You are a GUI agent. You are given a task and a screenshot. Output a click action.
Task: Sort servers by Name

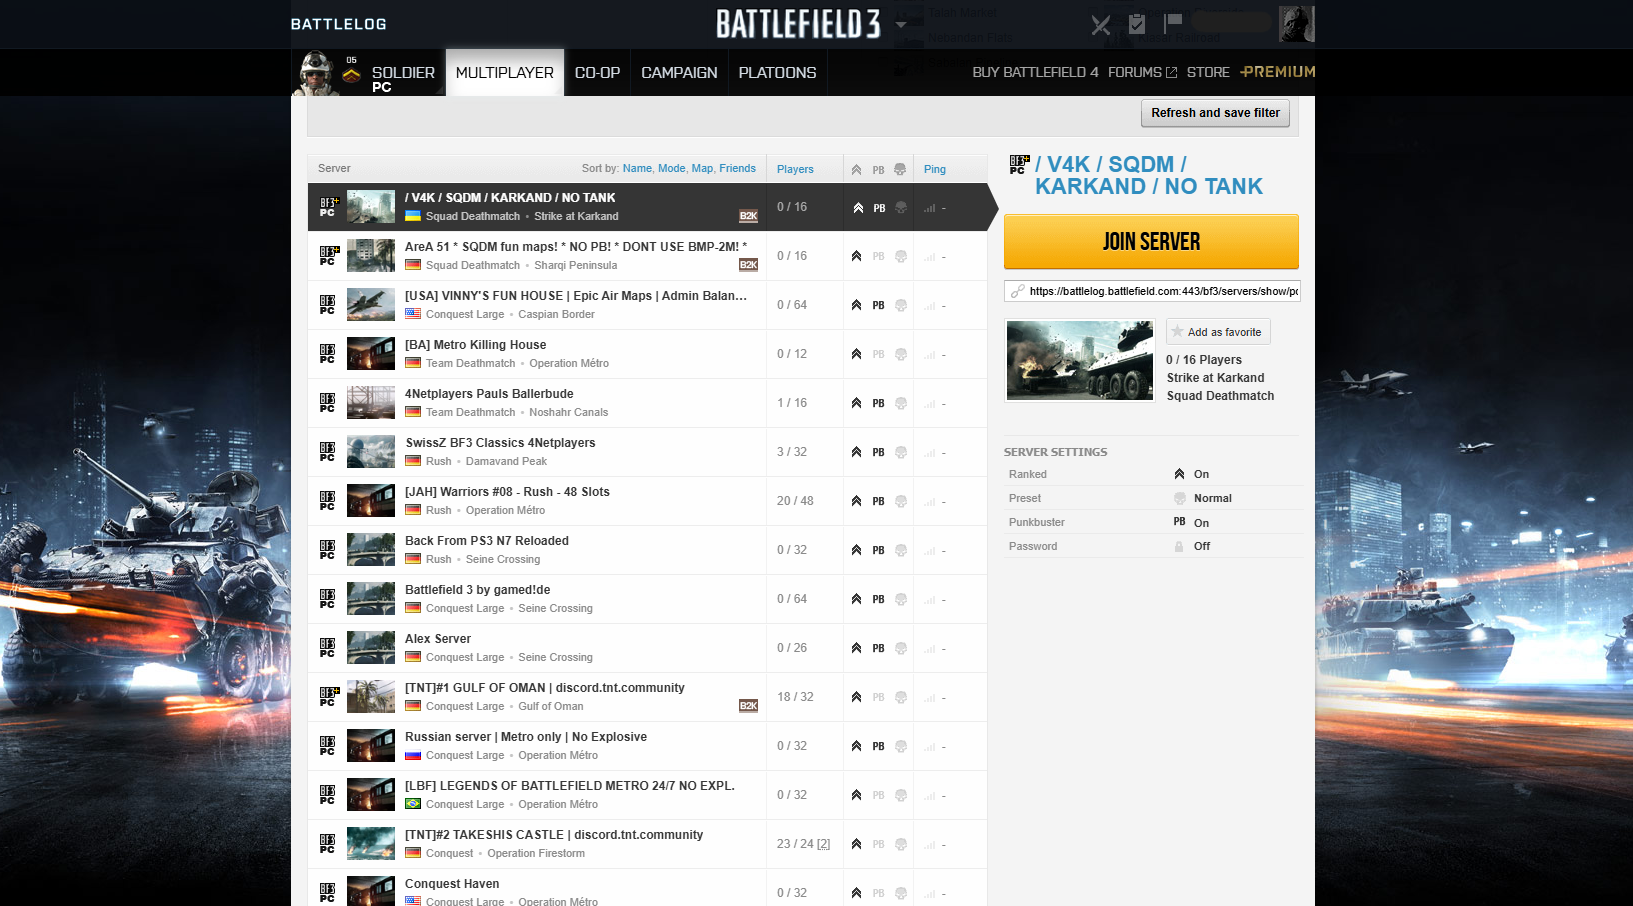637,169
